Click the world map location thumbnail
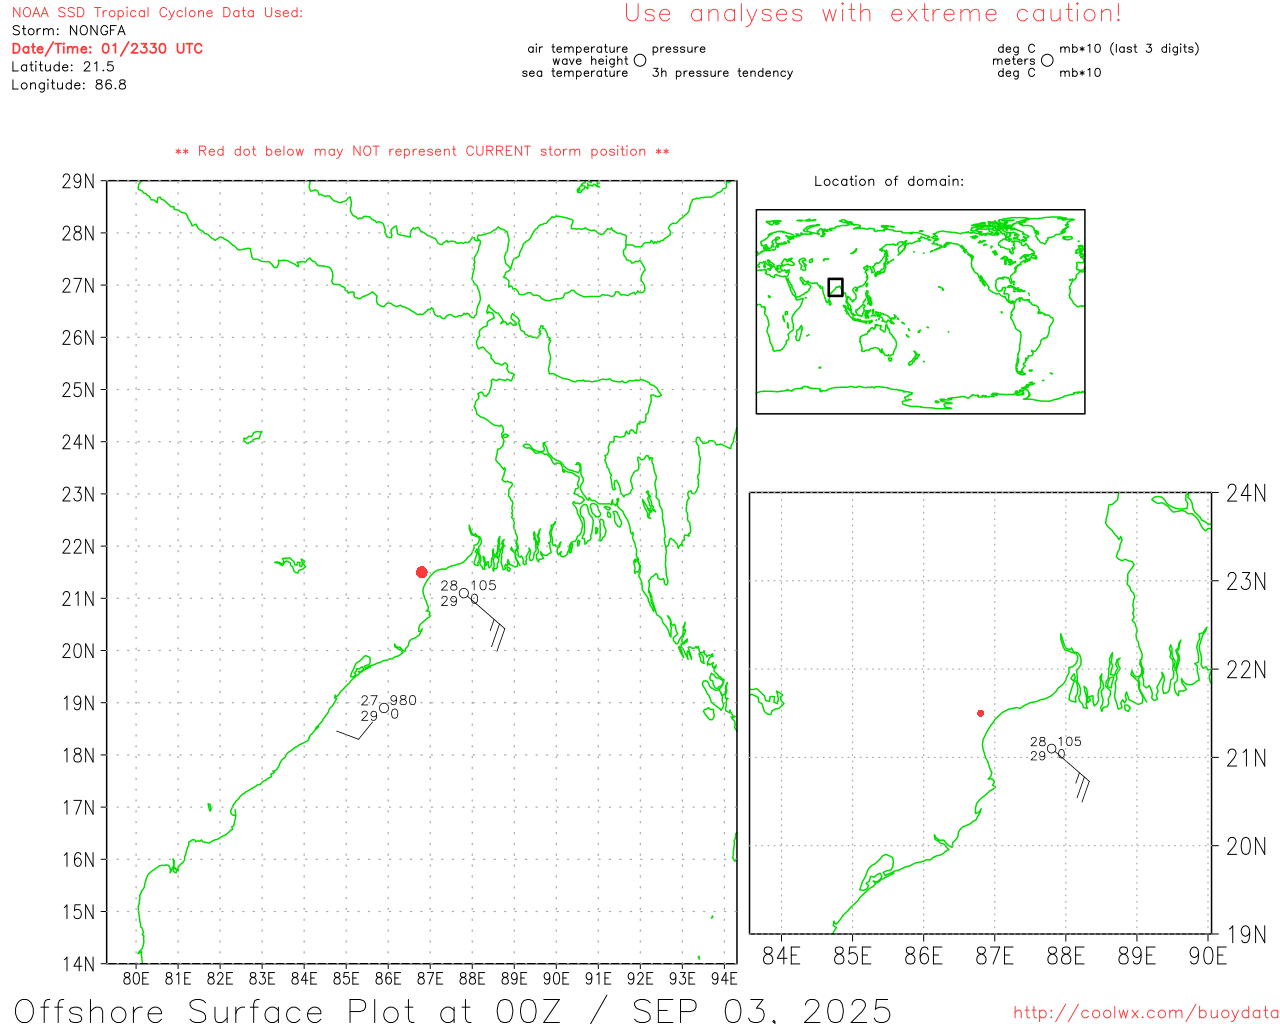1280x1024 pixels. (x=920, y=311)
